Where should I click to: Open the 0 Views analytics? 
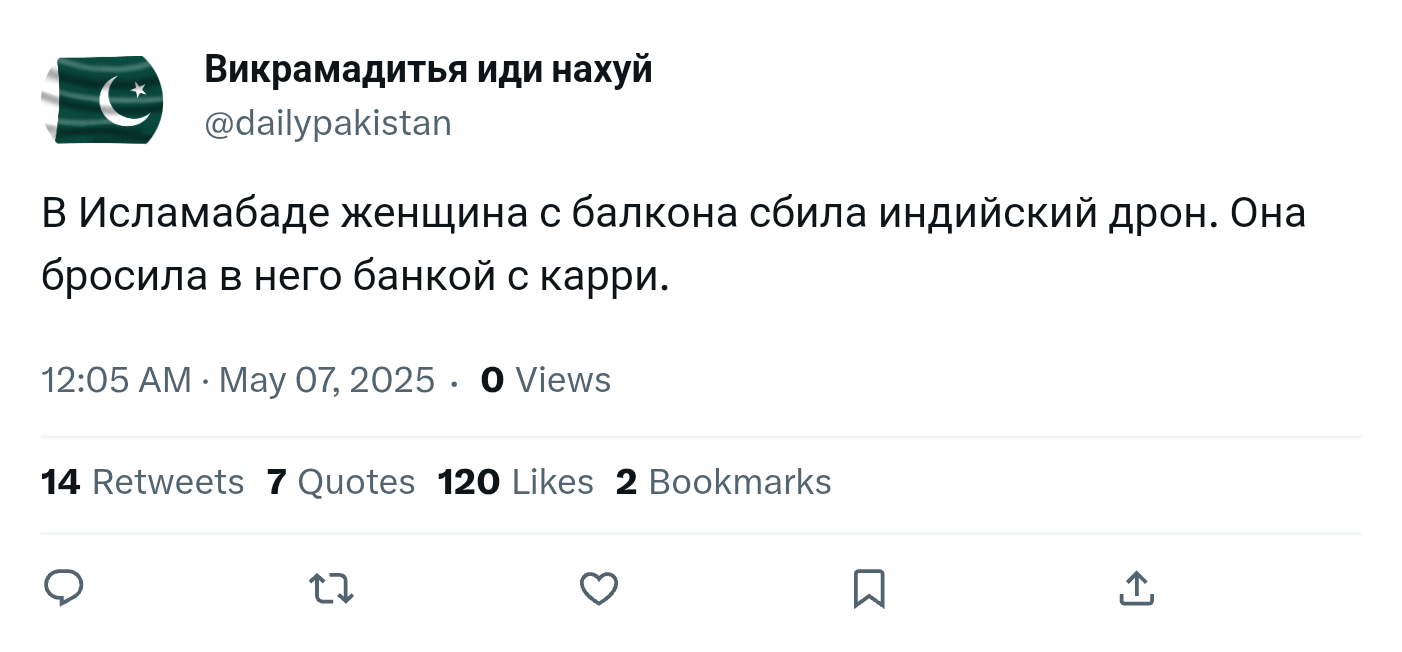click(545, 380)
